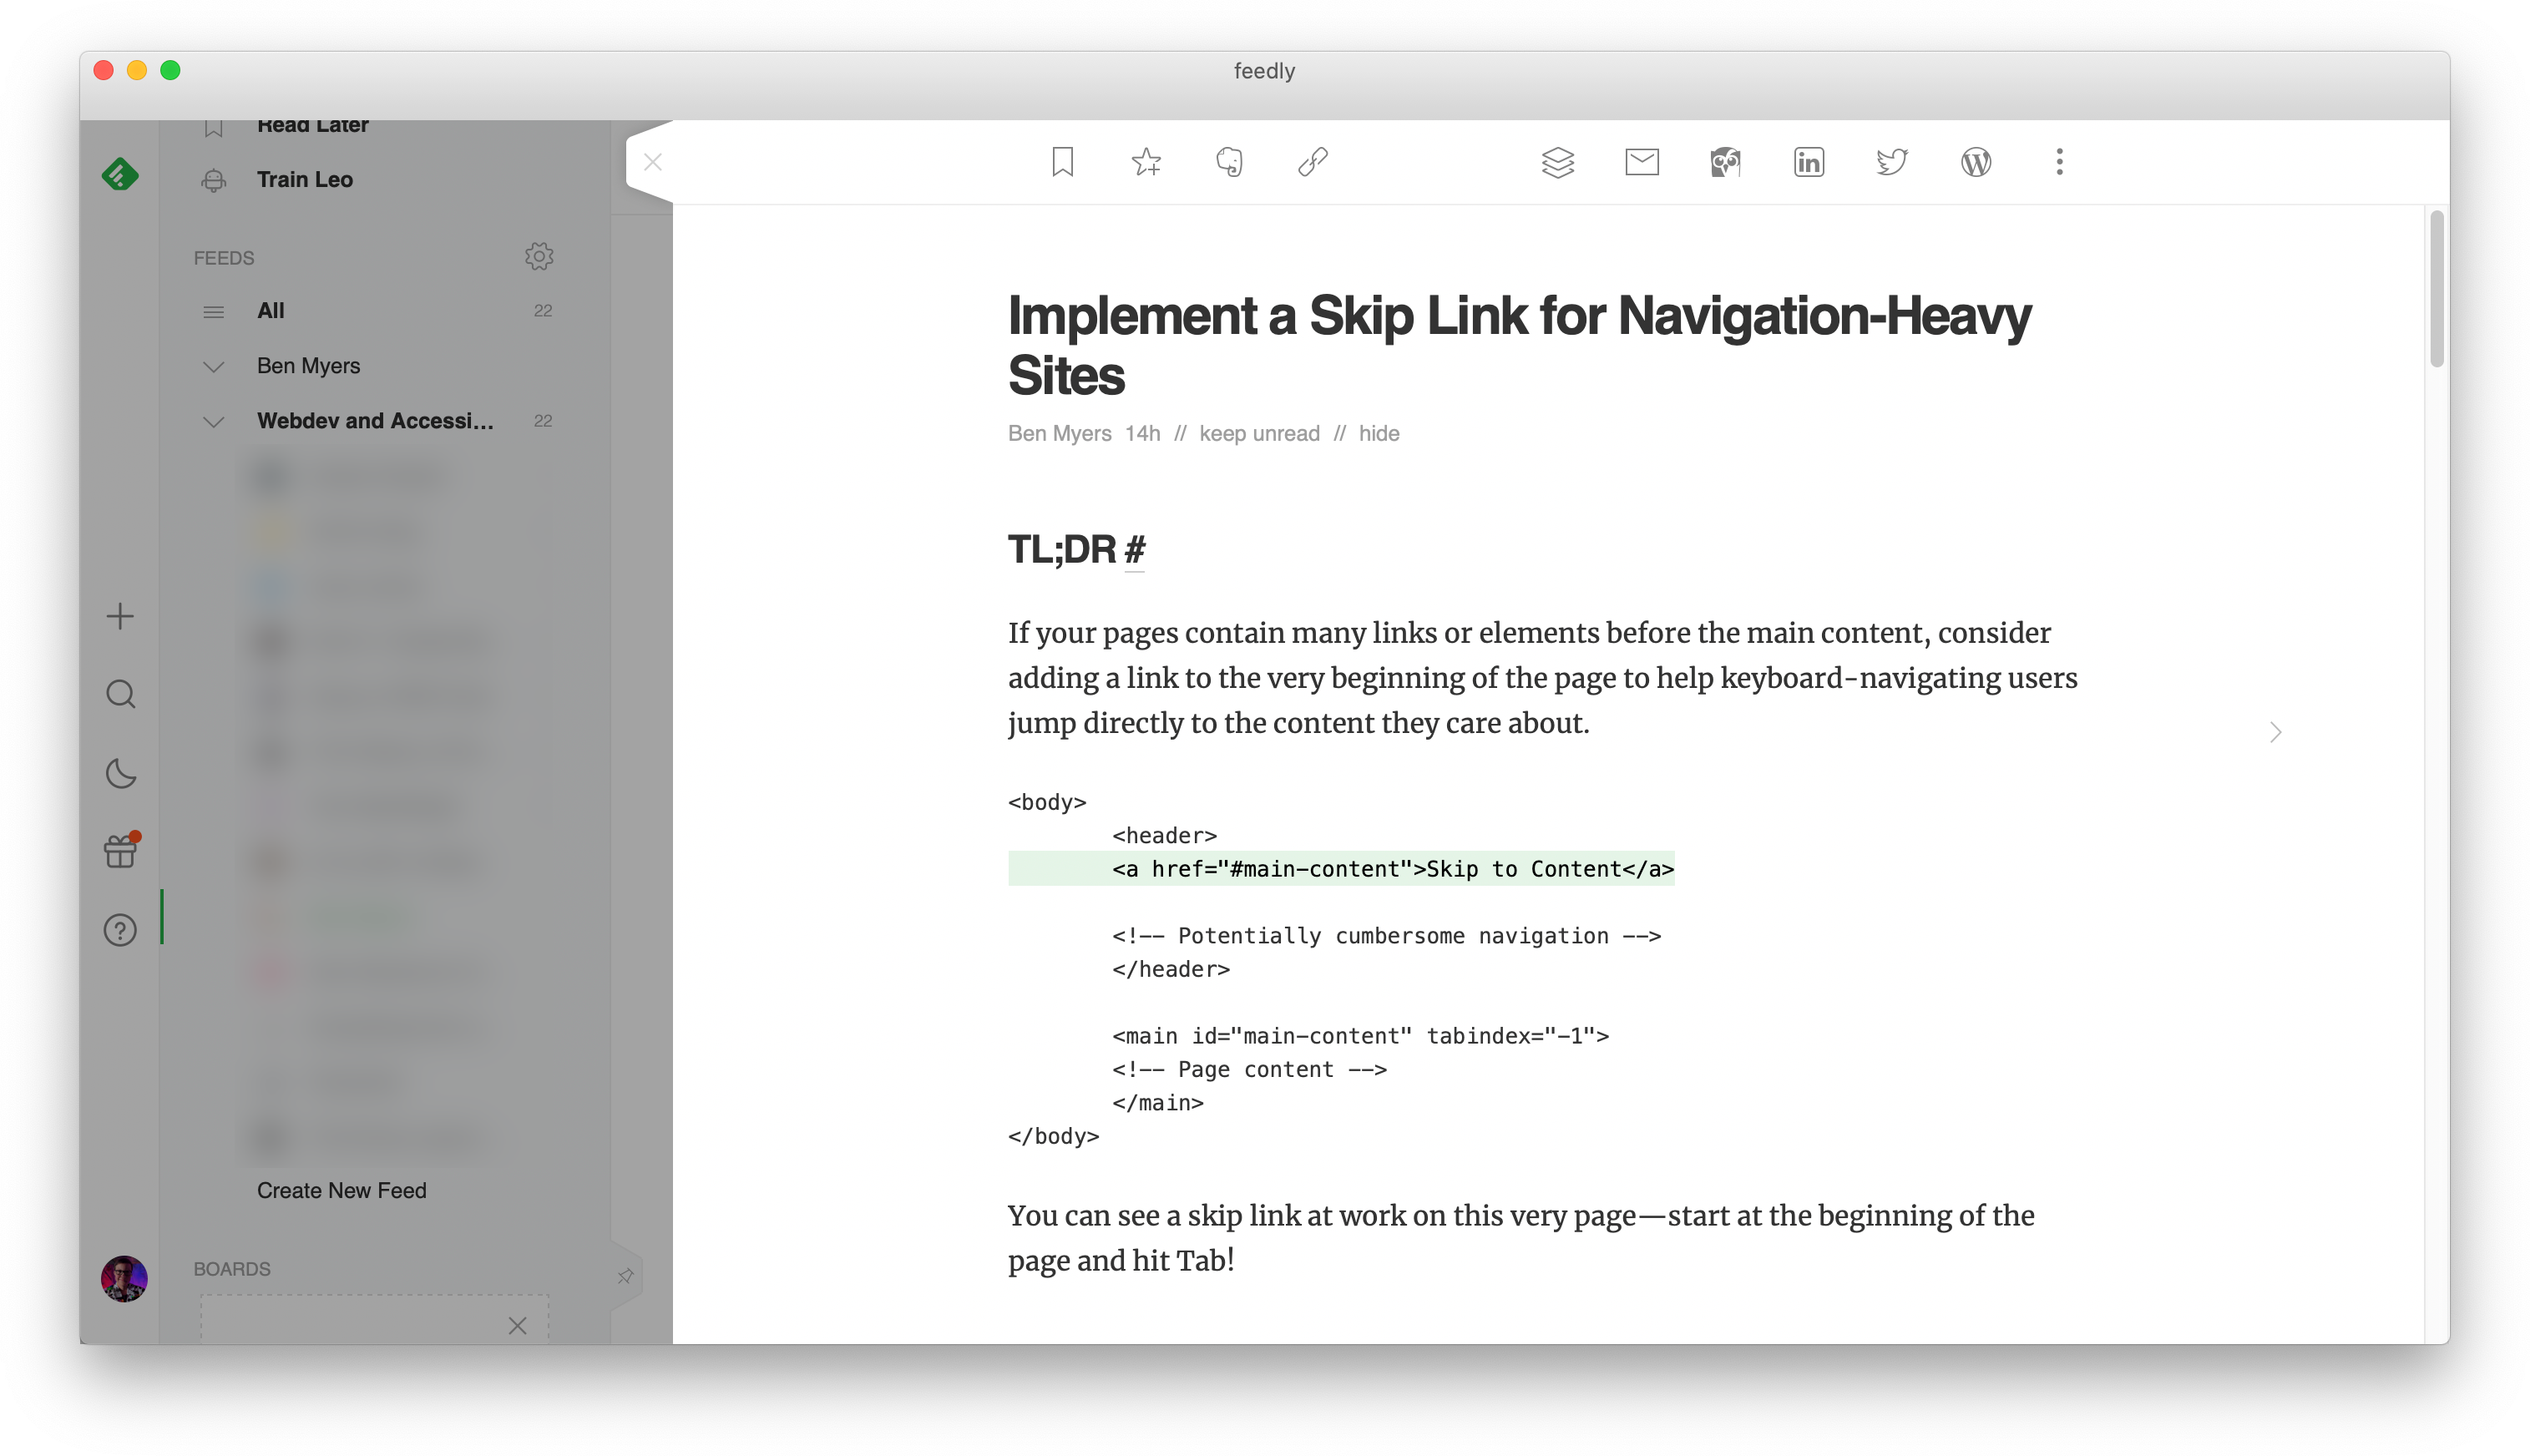Click hide link under title

click(x=1379, y=433)
